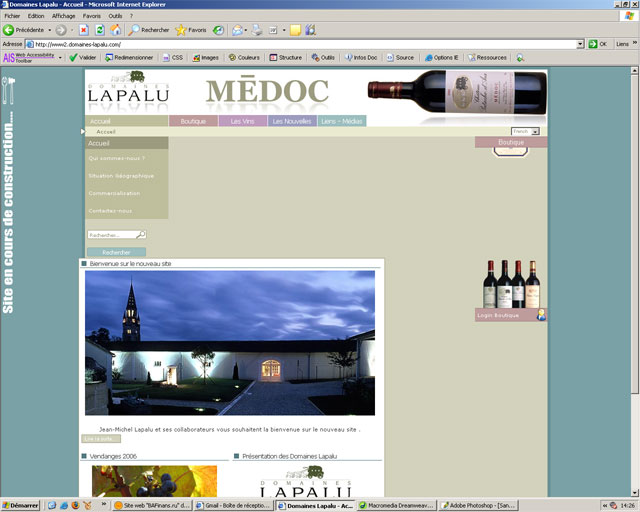640x512 pixels.
Task: Print the page with printer icon
Action: point(257,30)
